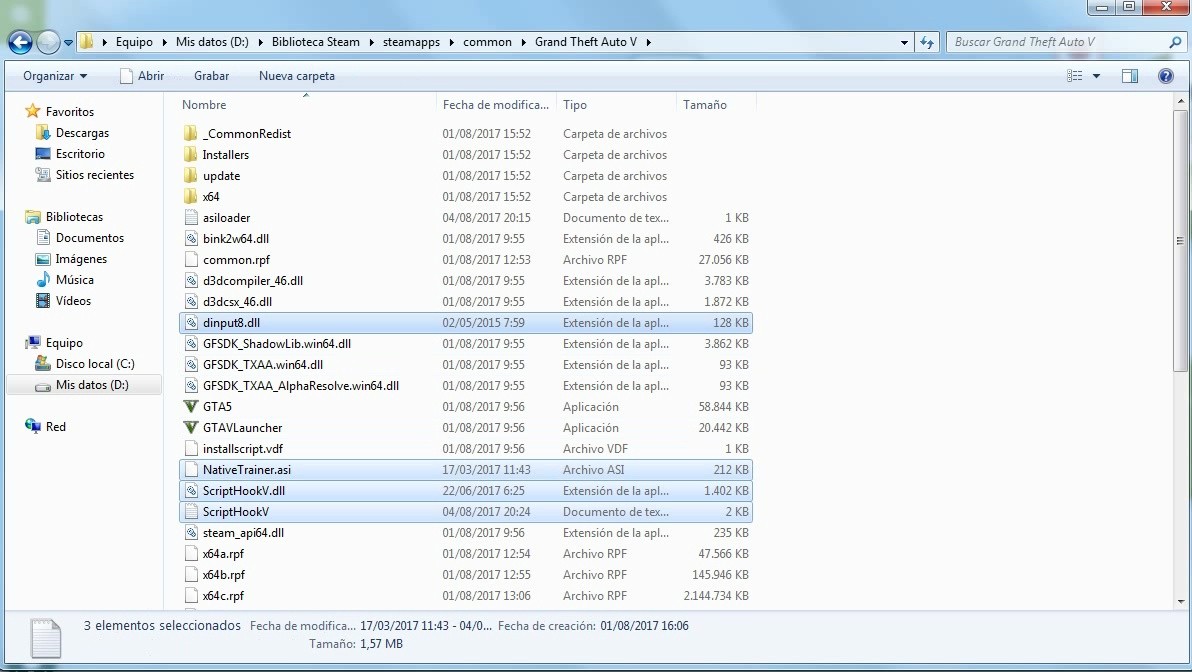
Task: Open Descargas in the sidebar
Action: tap(82, 133)
